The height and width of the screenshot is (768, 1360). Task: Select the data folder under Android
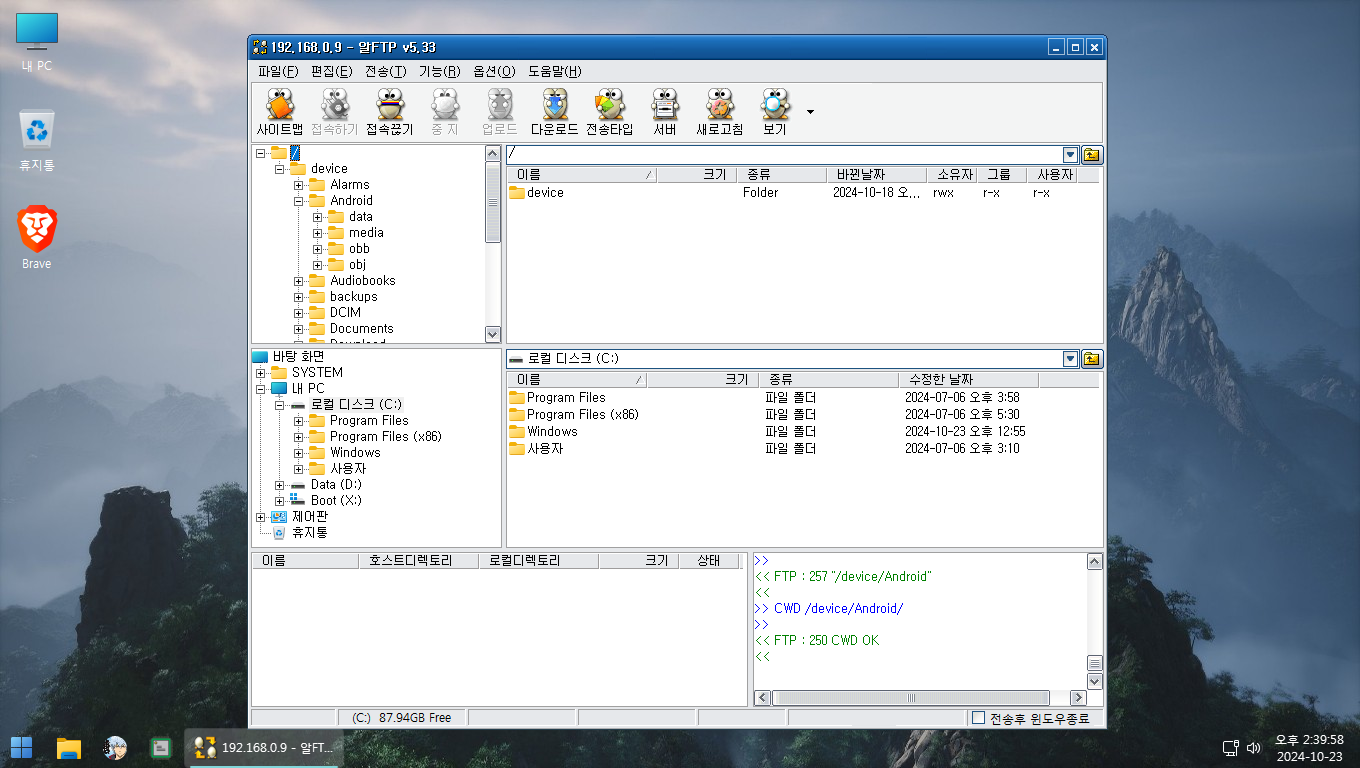click(361, 217)
